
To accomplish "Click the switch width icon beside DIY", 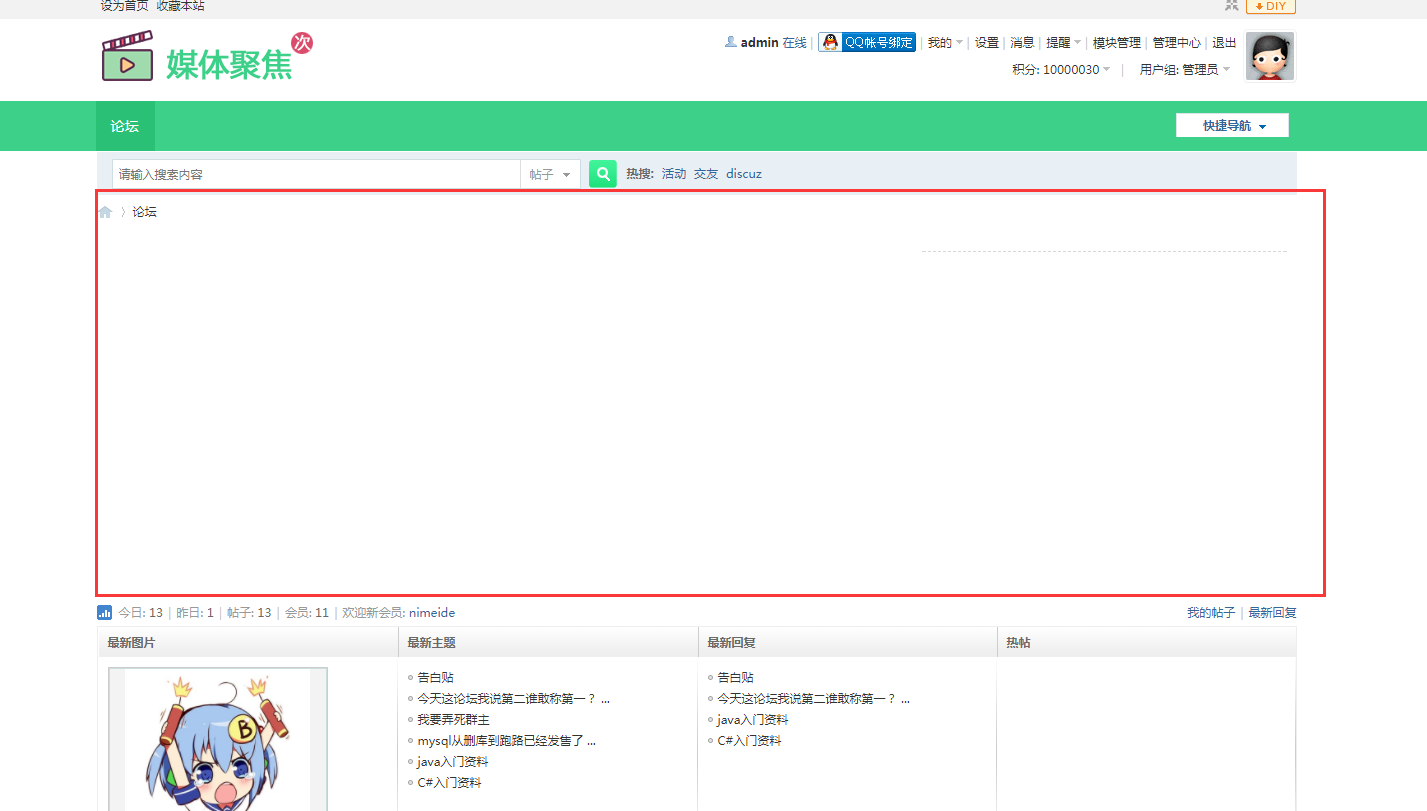I will pos(1231,5).
